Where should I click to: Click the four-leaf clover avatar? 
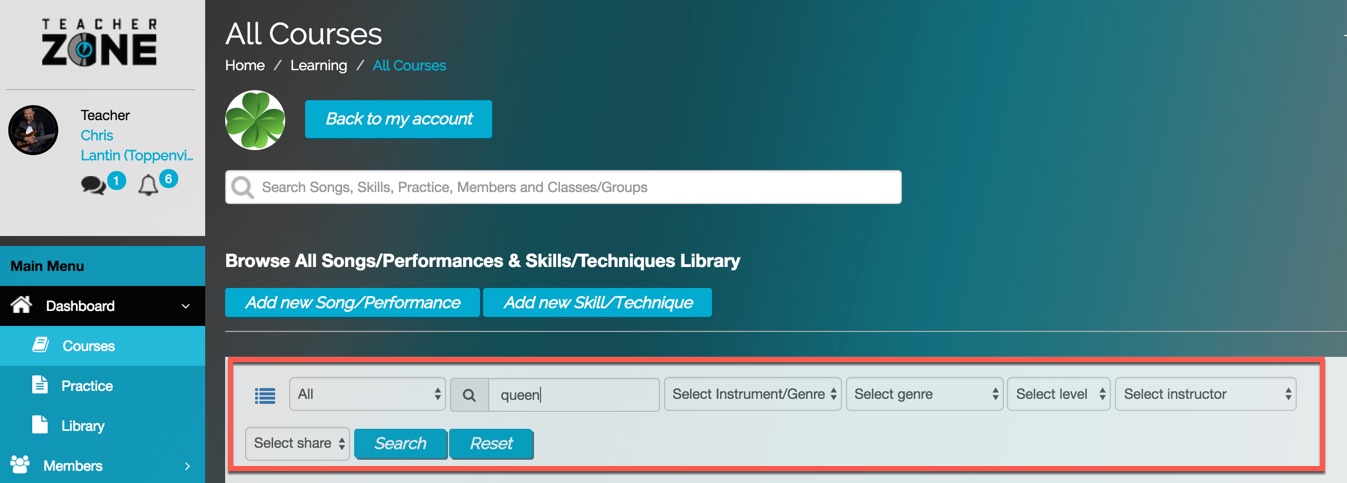click(x=255, y=120)
